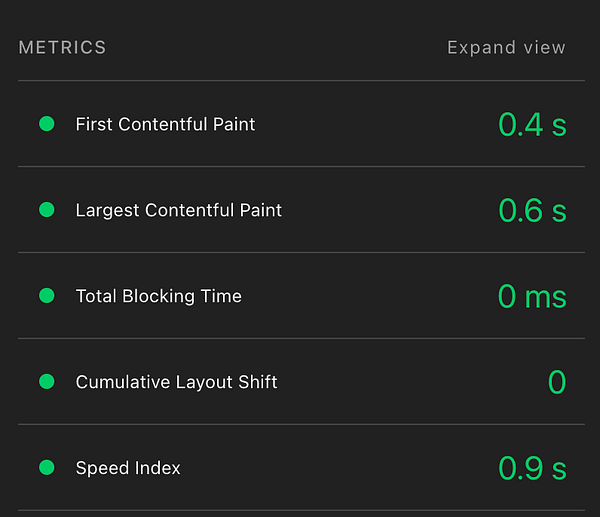The height and width of the screenshot is (517, 600).
Task: Click the Cumulative Layout Shift green status dot
Action: pyautogui.click(x=46, y=382)
